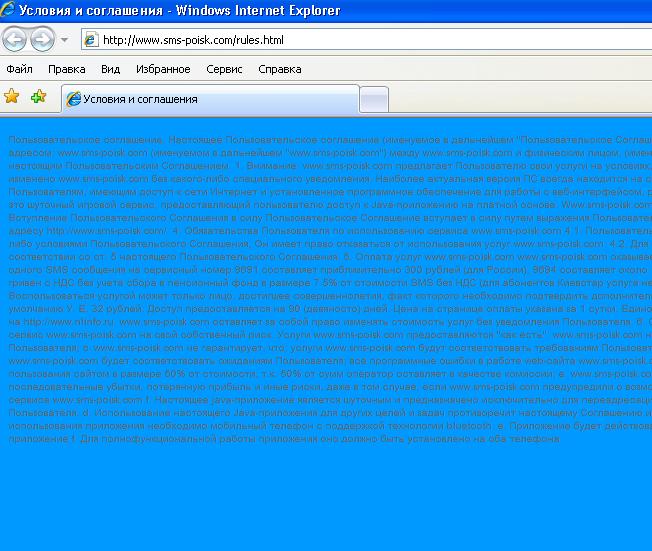Click the IE icon on the Условия и соглашения tab

(74, 99)
